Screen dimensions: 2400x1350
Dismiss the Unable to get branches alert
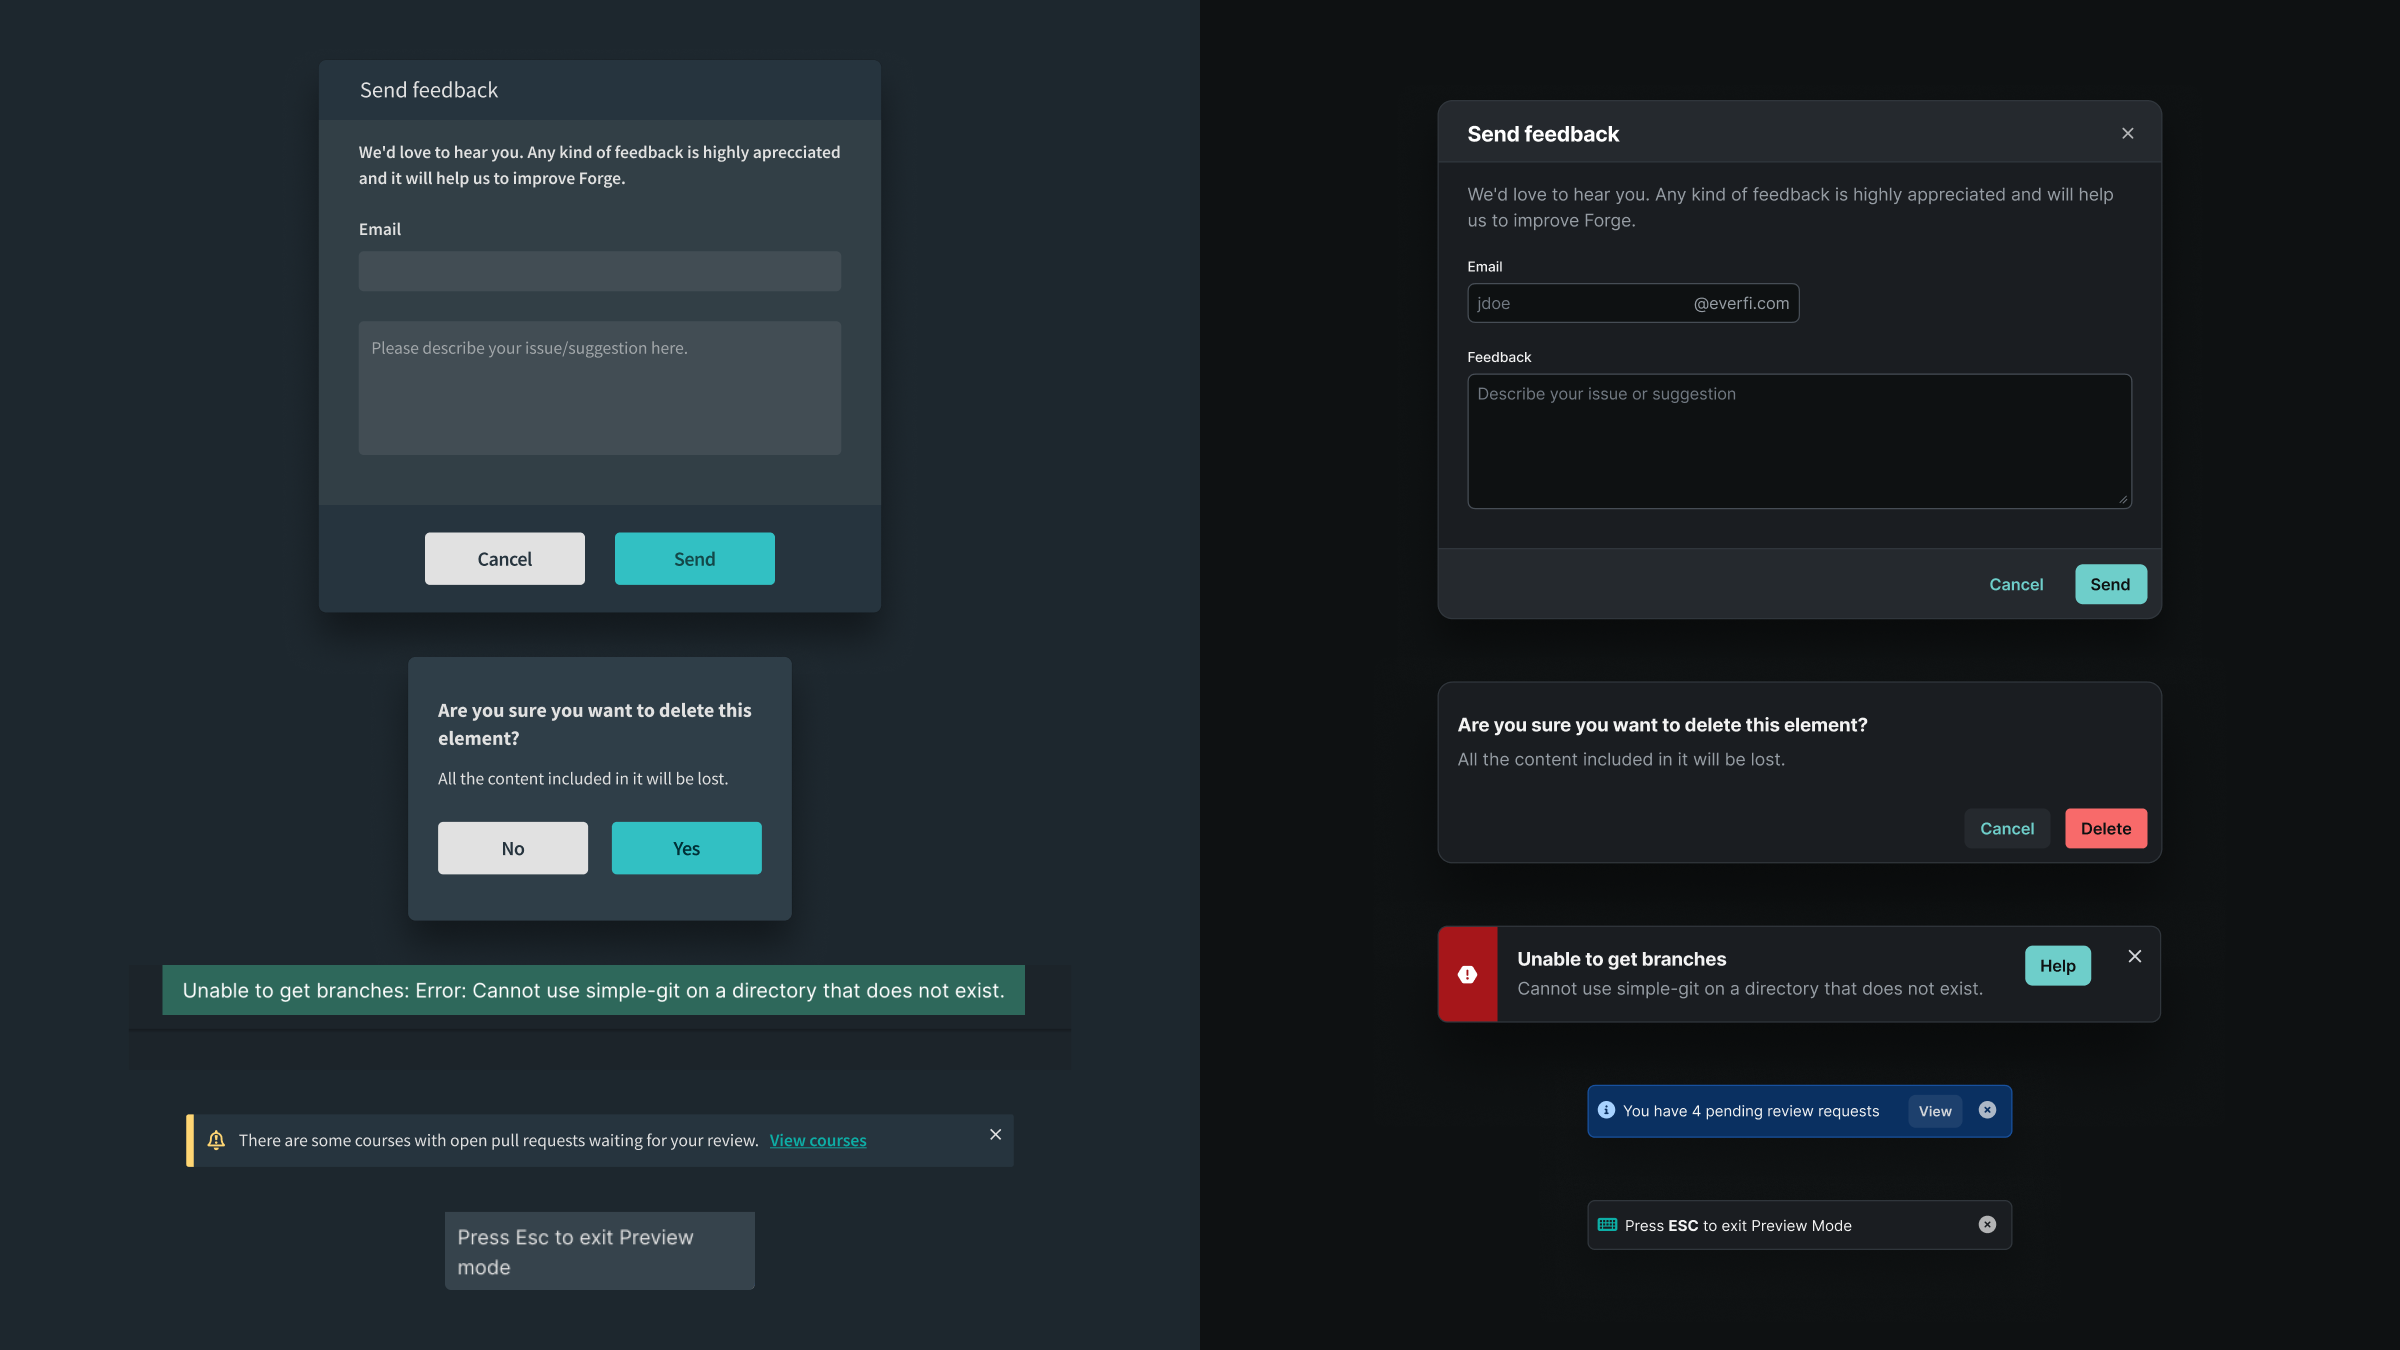[x=2134, y=957]
